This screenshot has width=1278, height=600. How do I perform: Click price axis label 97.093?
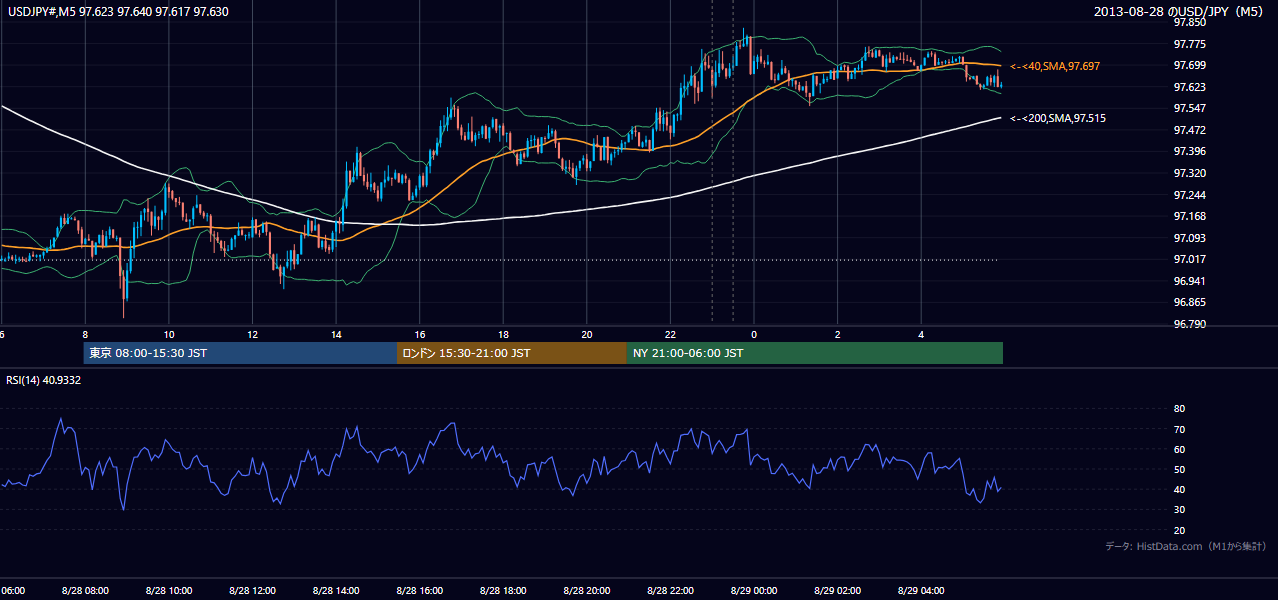point(1188,238)
